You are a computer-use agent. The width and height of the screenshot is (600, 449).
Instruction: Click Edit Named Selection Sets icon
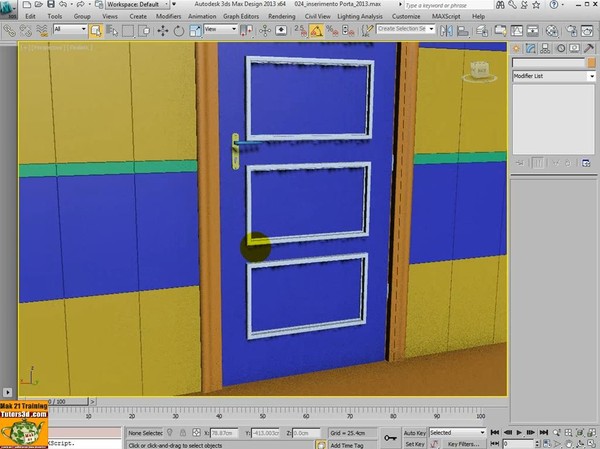click(x=367, y=31)
